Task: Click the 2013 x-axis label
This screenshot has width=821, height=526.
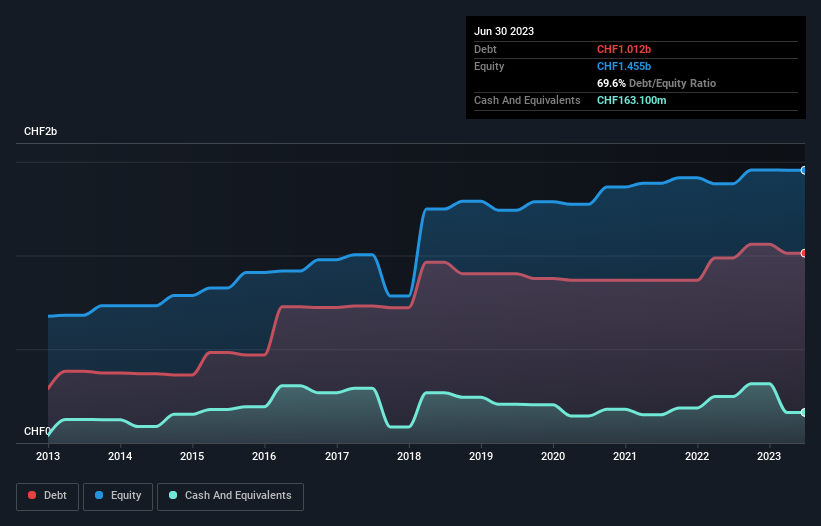Action: pos(48,456)
